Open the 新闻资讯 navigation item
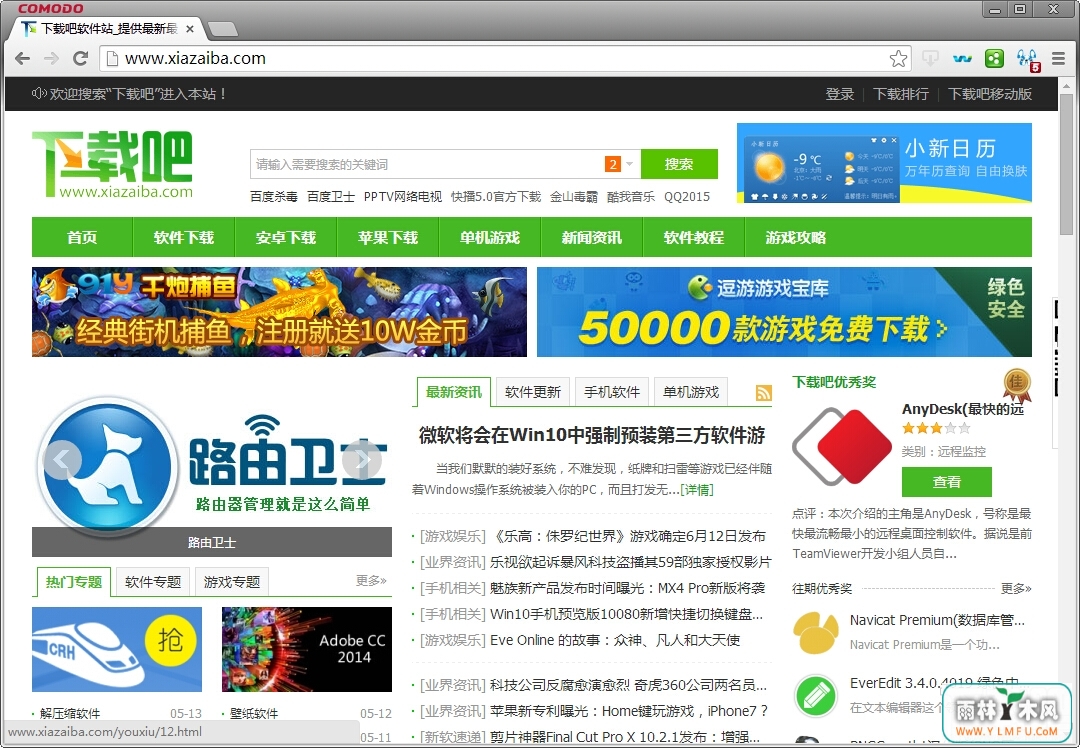 (592, 238)
